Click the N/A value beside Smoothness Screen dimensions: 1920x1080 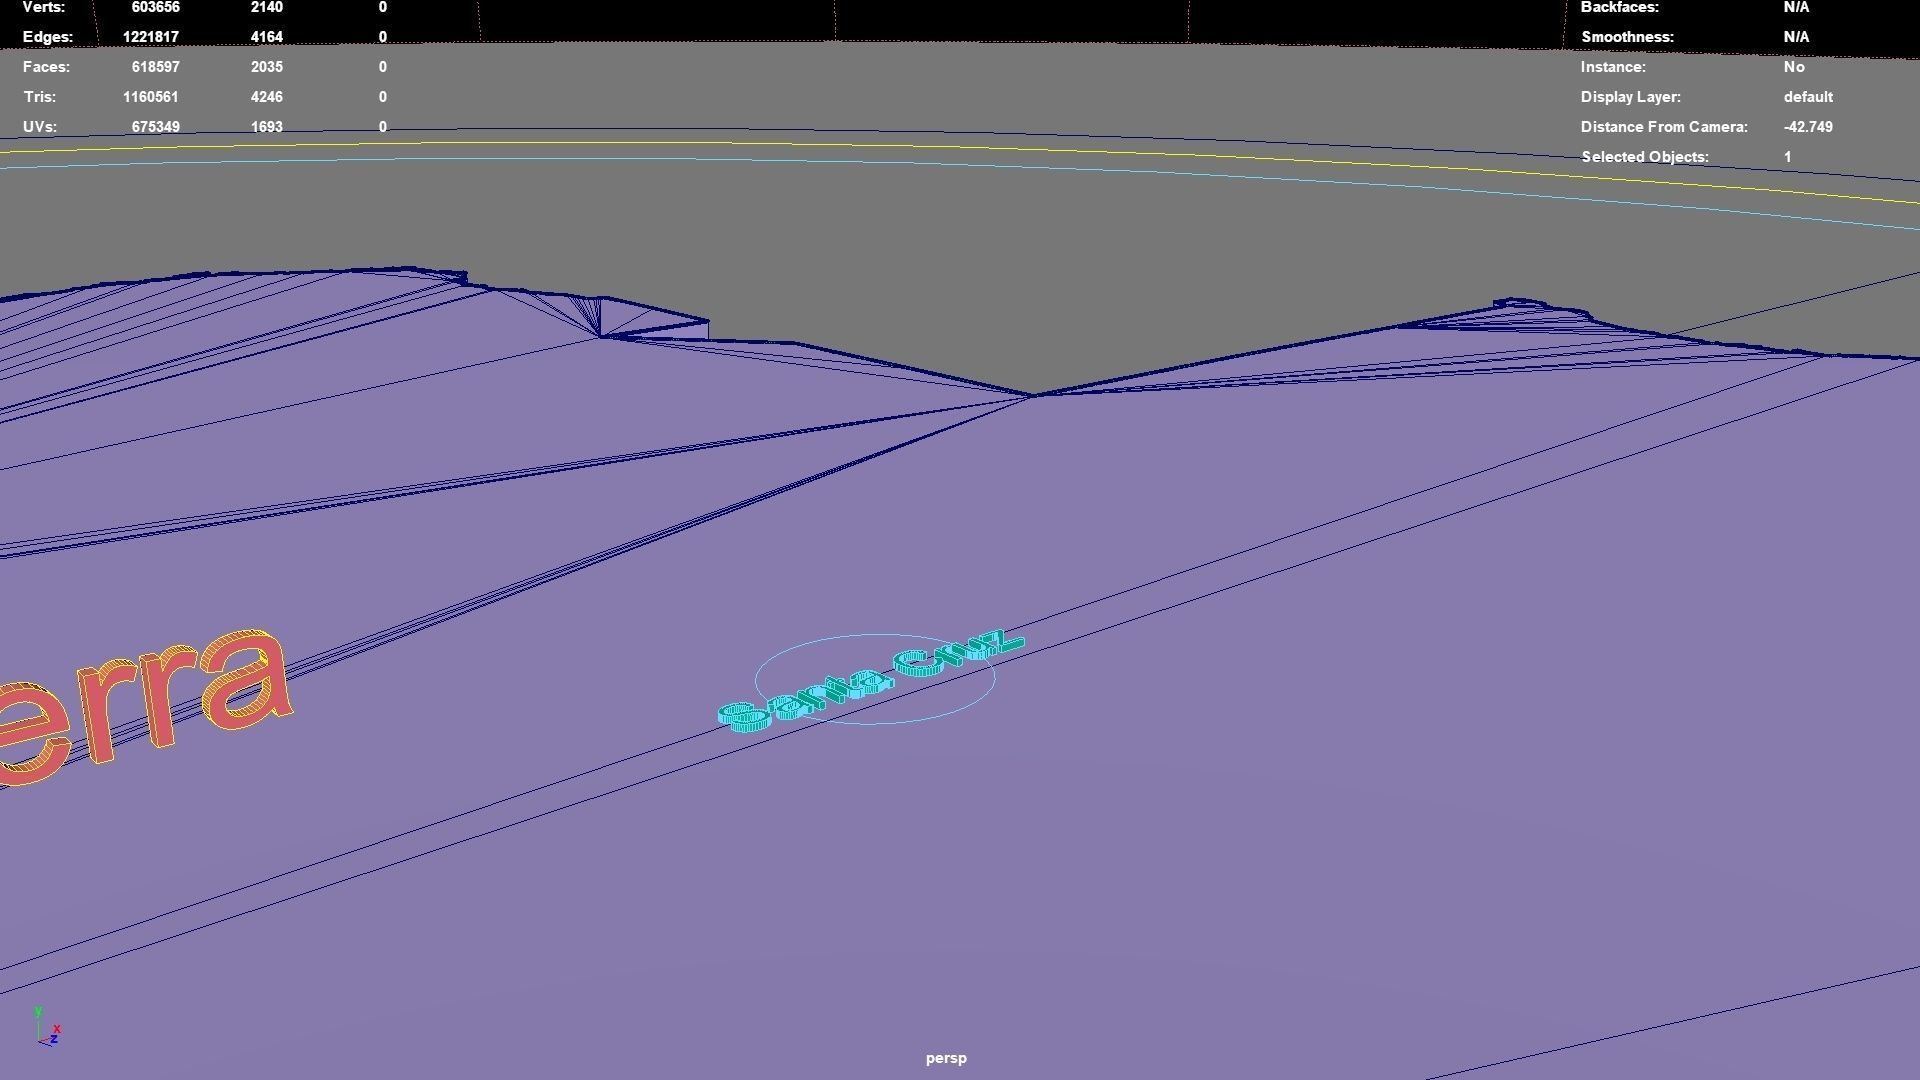click(1796, 37)
